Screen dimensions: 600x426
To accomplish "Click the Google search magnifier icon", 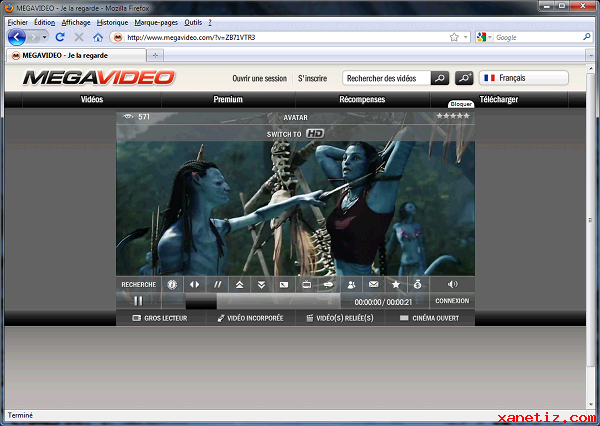I will click(x=587, y=37).
